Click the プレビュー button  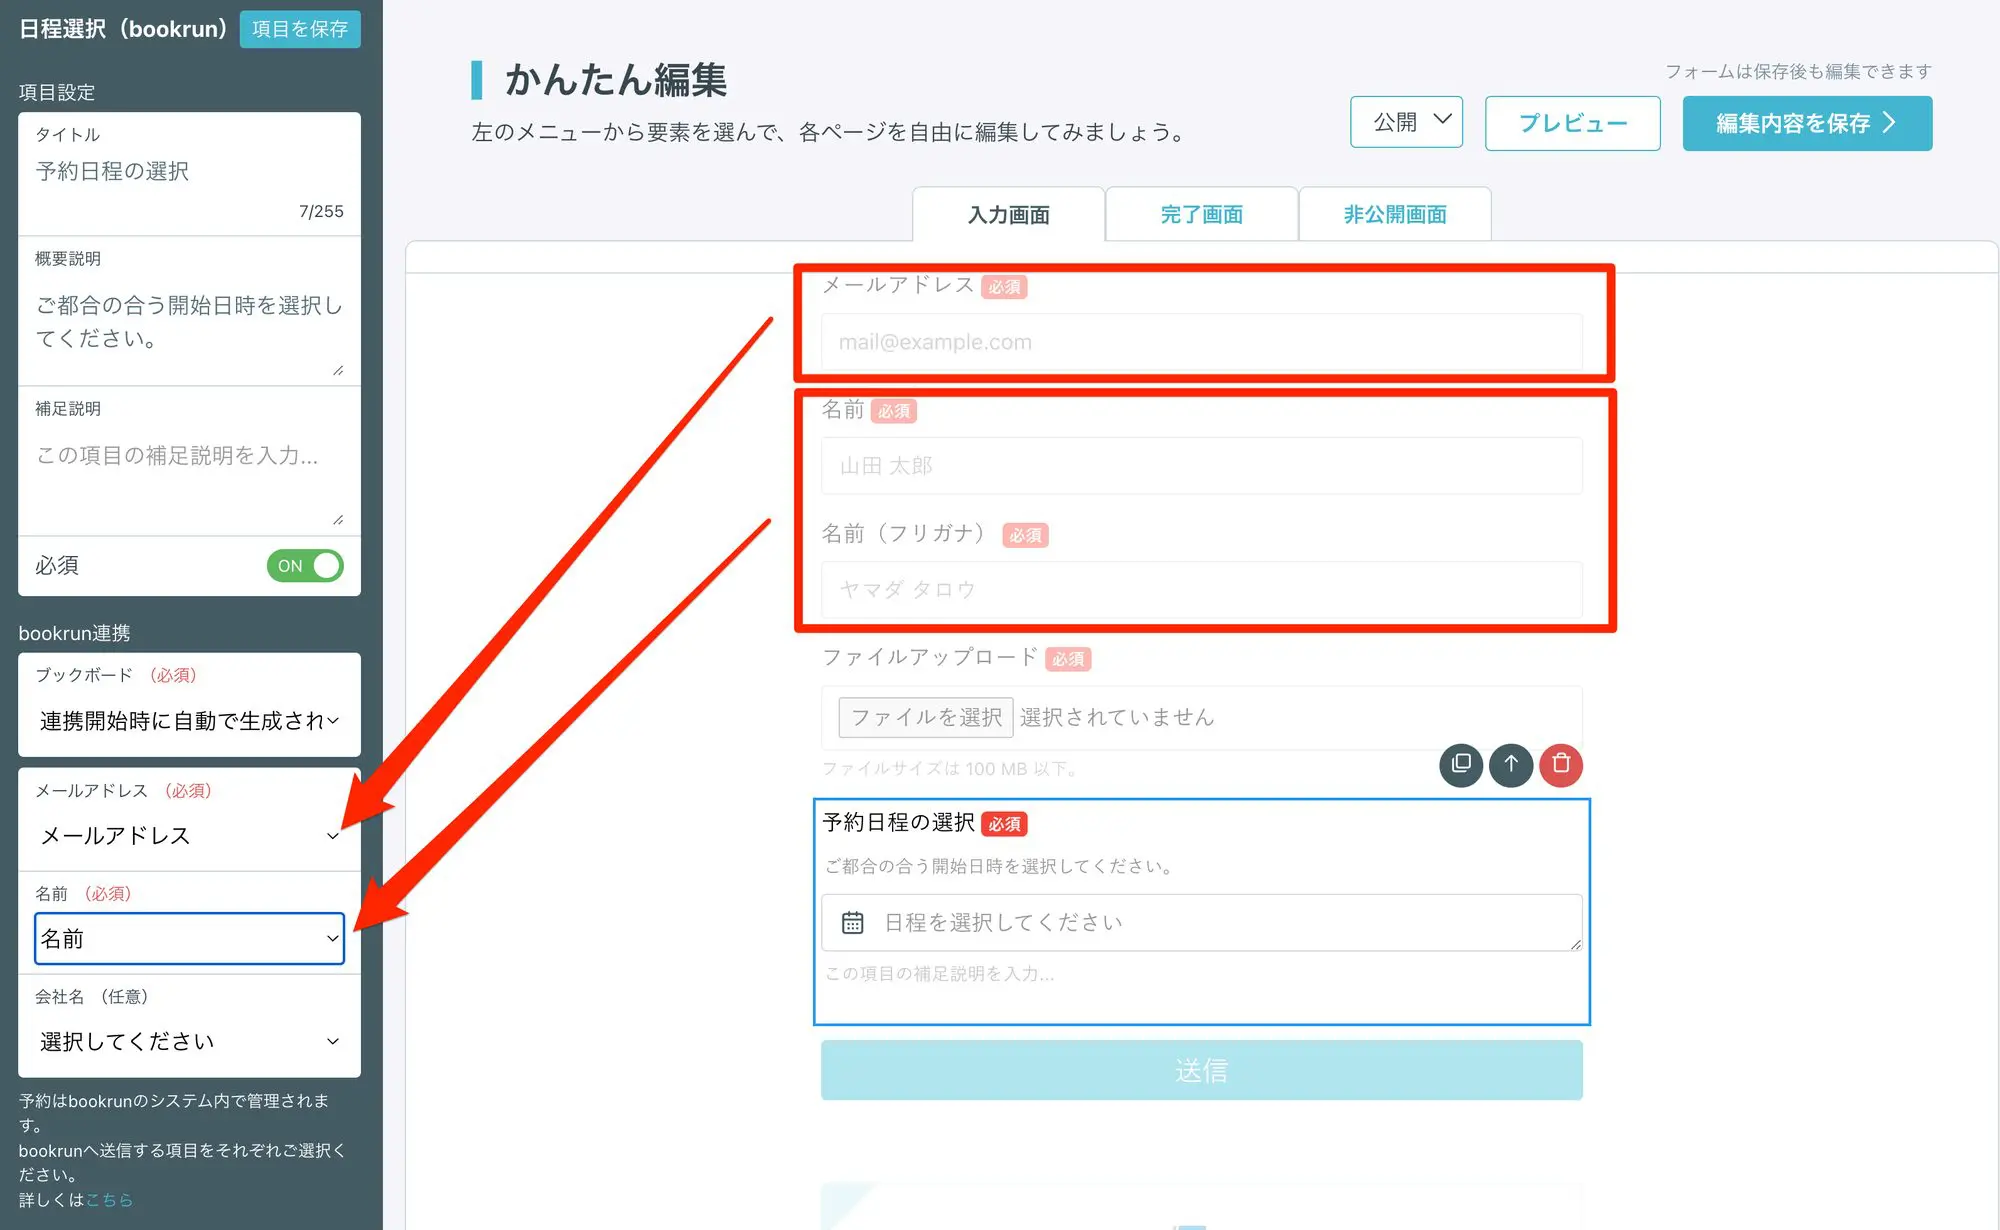click(x=1573, y=123)
